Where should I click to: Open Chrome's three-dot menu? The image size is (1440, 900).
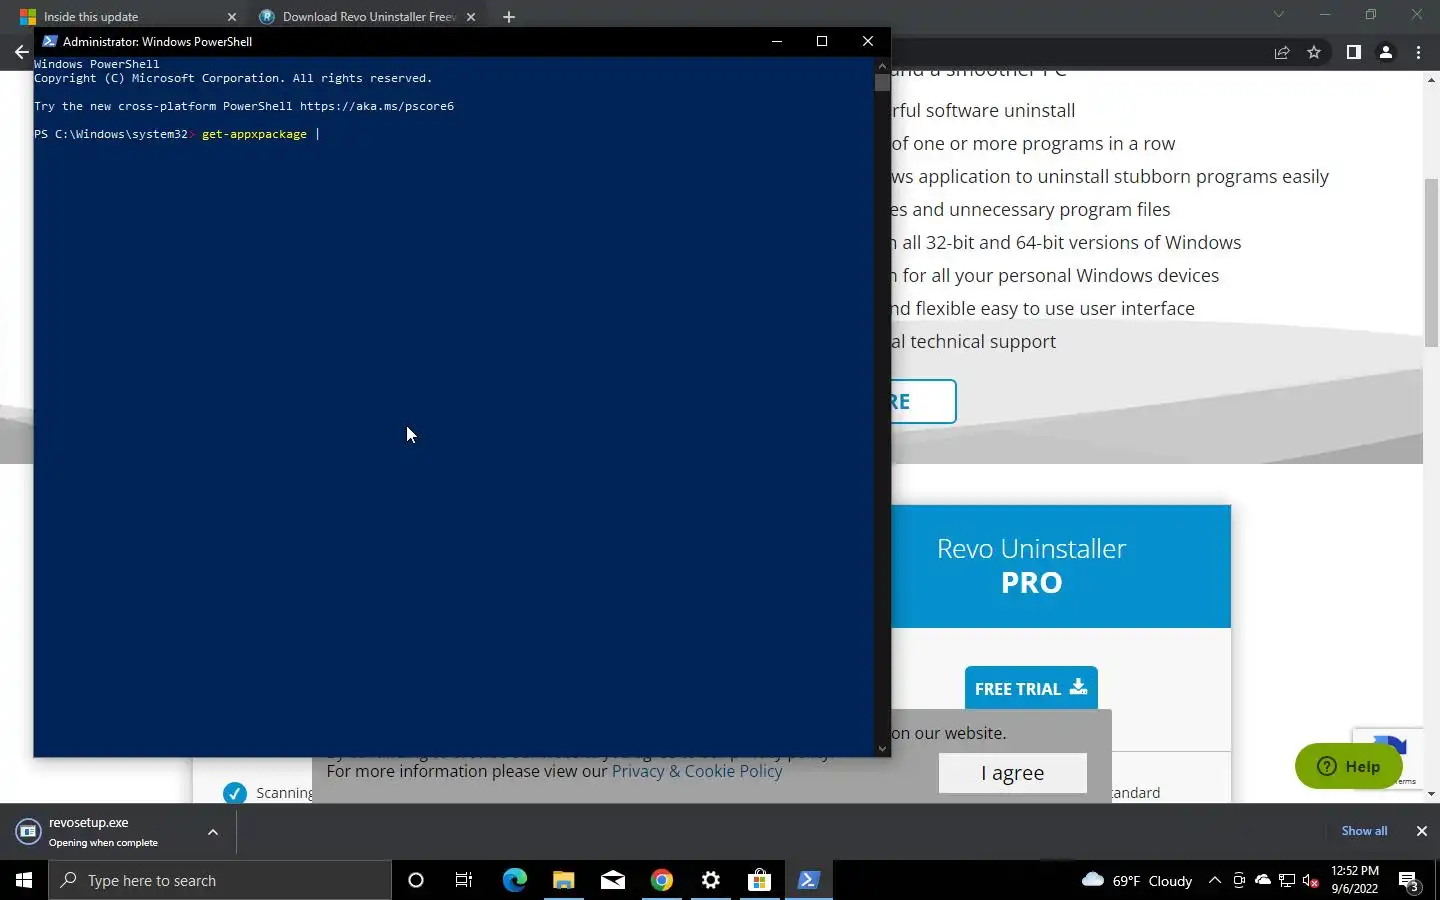[1418, 52]
